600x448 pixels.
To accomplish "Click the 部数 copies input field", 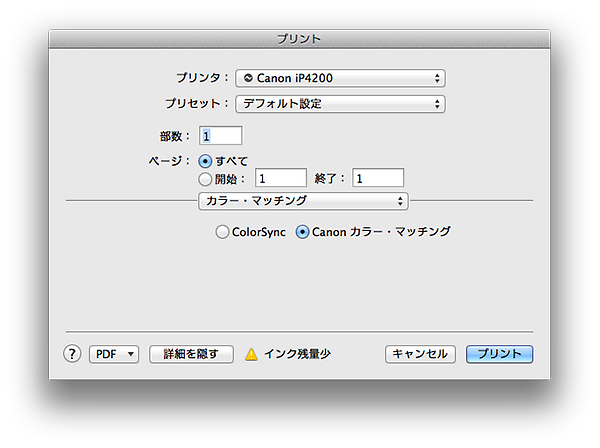I will click(220, 135).
